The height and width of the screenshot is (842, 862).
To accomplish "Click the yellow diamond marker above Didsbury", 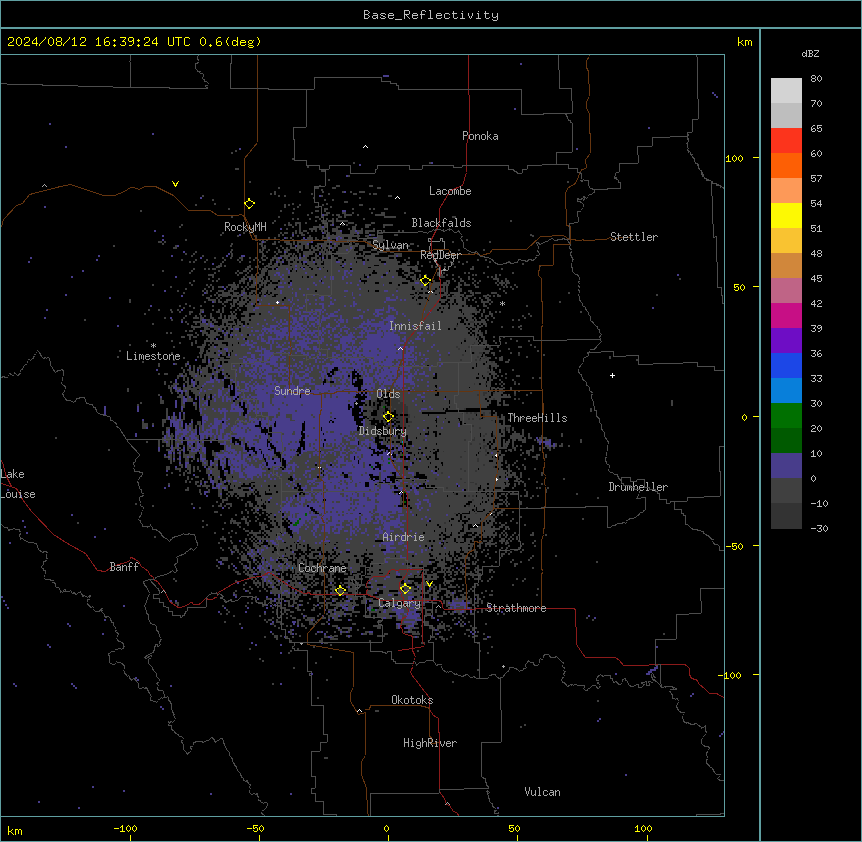I will tap(389, 417).
